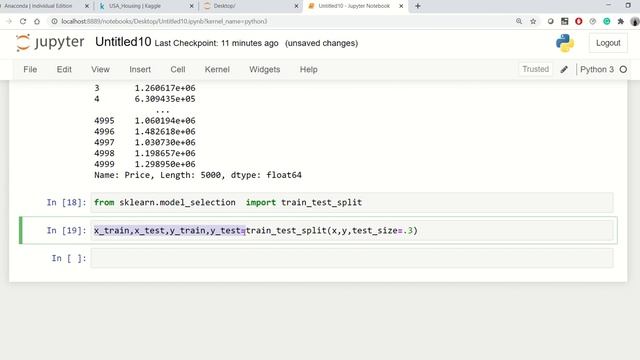Open the browser zoom magnifier icon
The height and width of the screenshot is (360, 640).
(x=519, y=21)
